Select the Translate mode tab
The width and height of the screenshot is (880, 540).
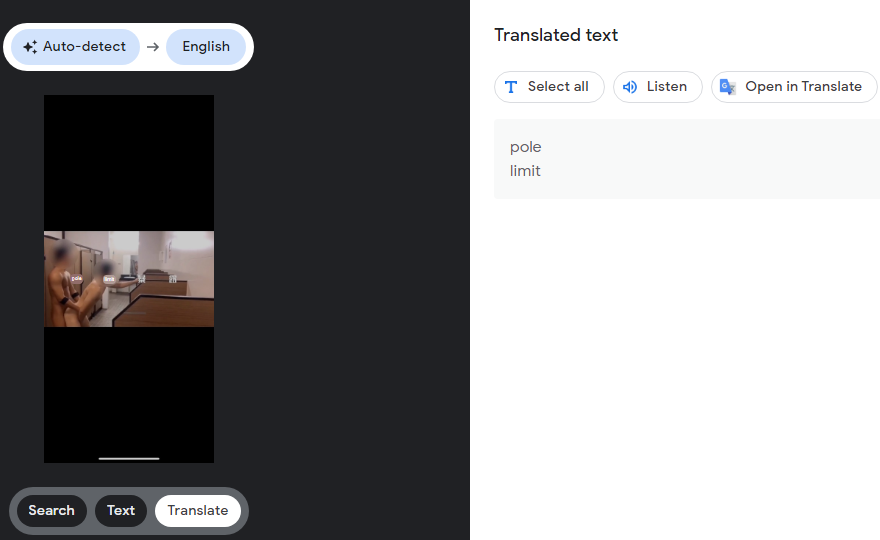198,510
